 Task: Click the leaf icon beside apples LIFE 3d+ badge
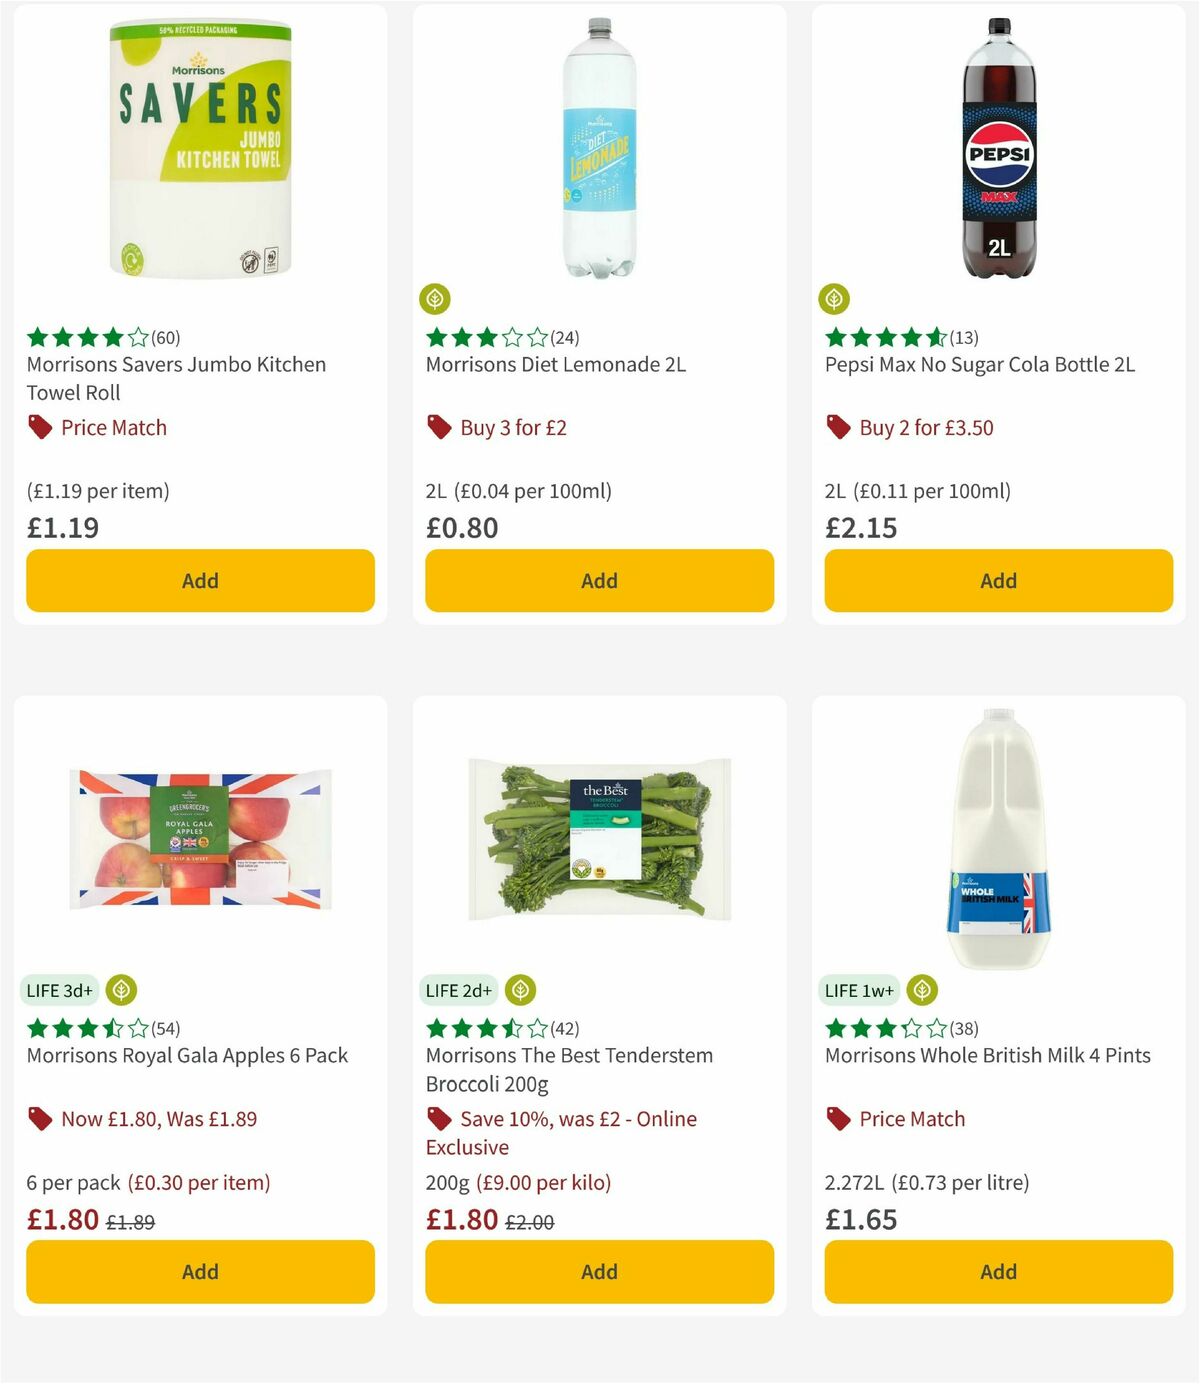(120, 990)
